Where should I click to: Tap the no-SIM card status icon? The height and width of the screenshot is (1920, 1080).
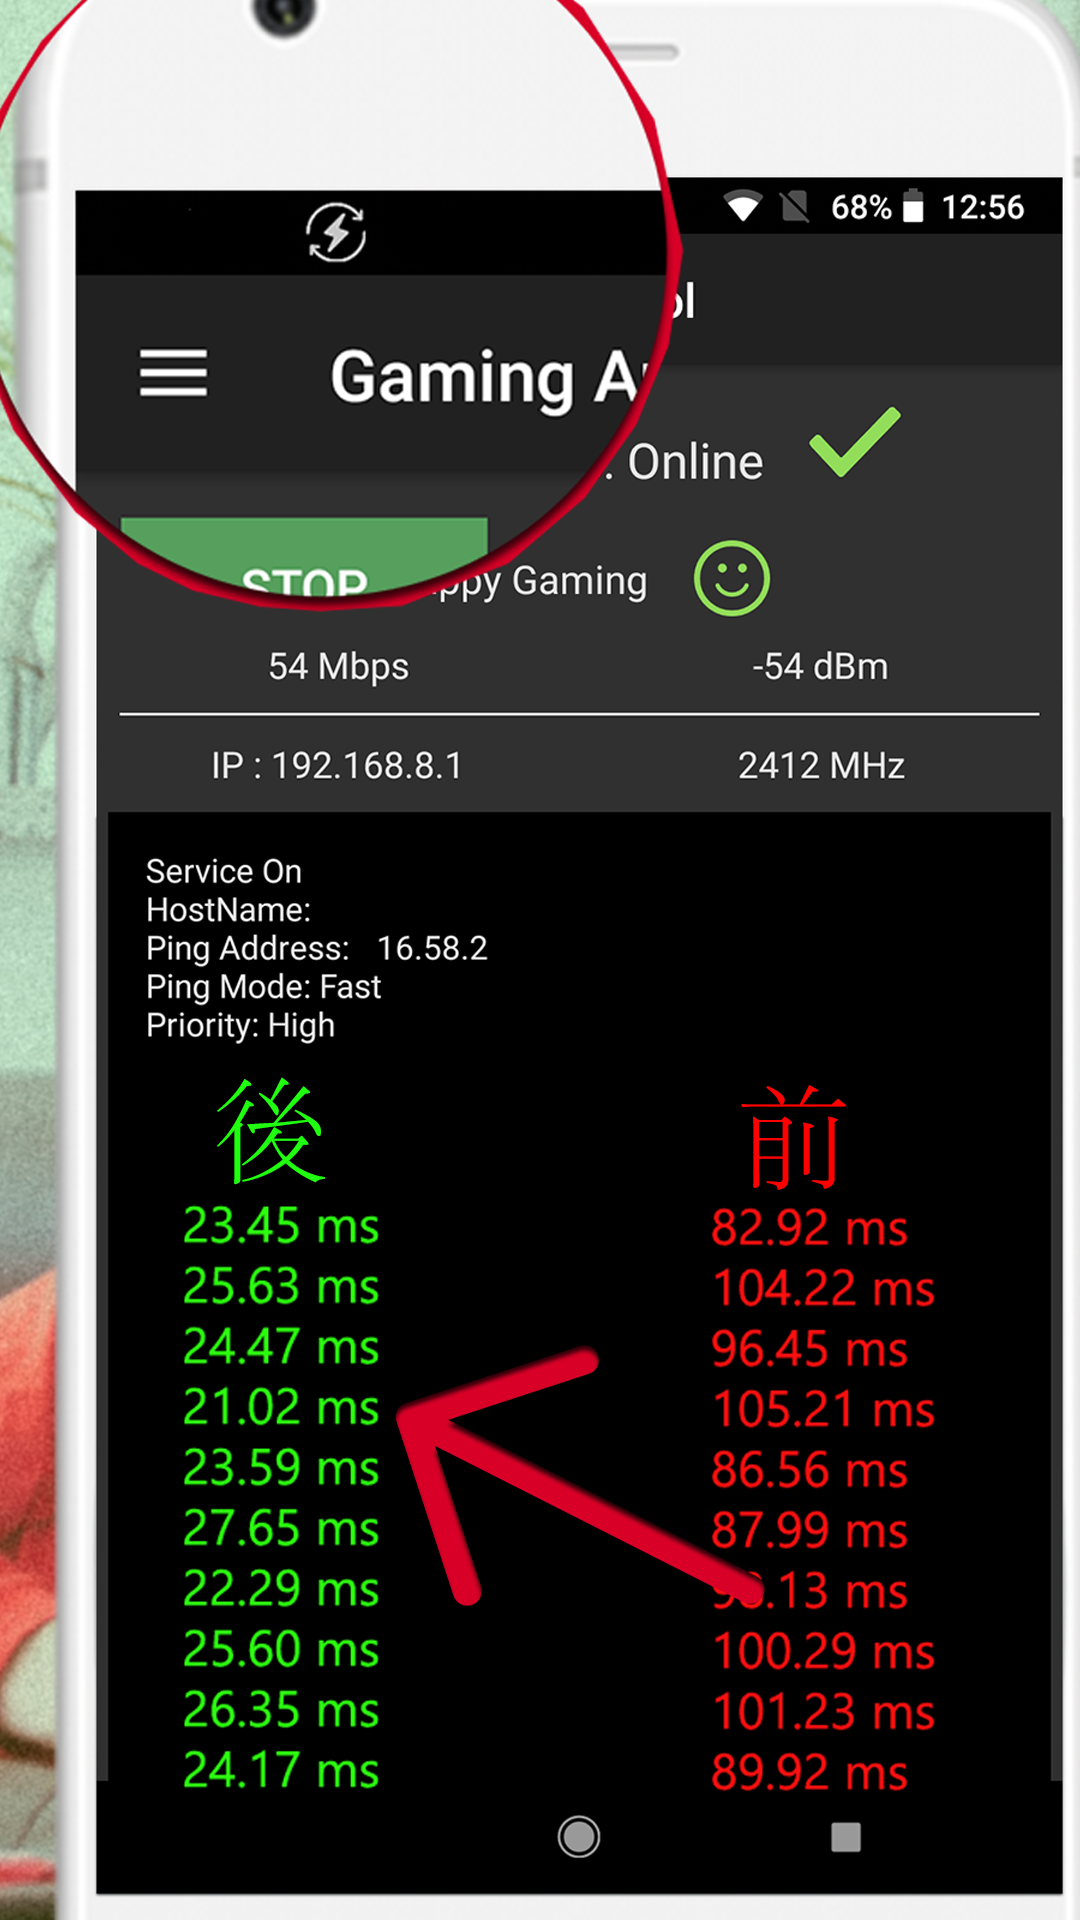[795, 206]
